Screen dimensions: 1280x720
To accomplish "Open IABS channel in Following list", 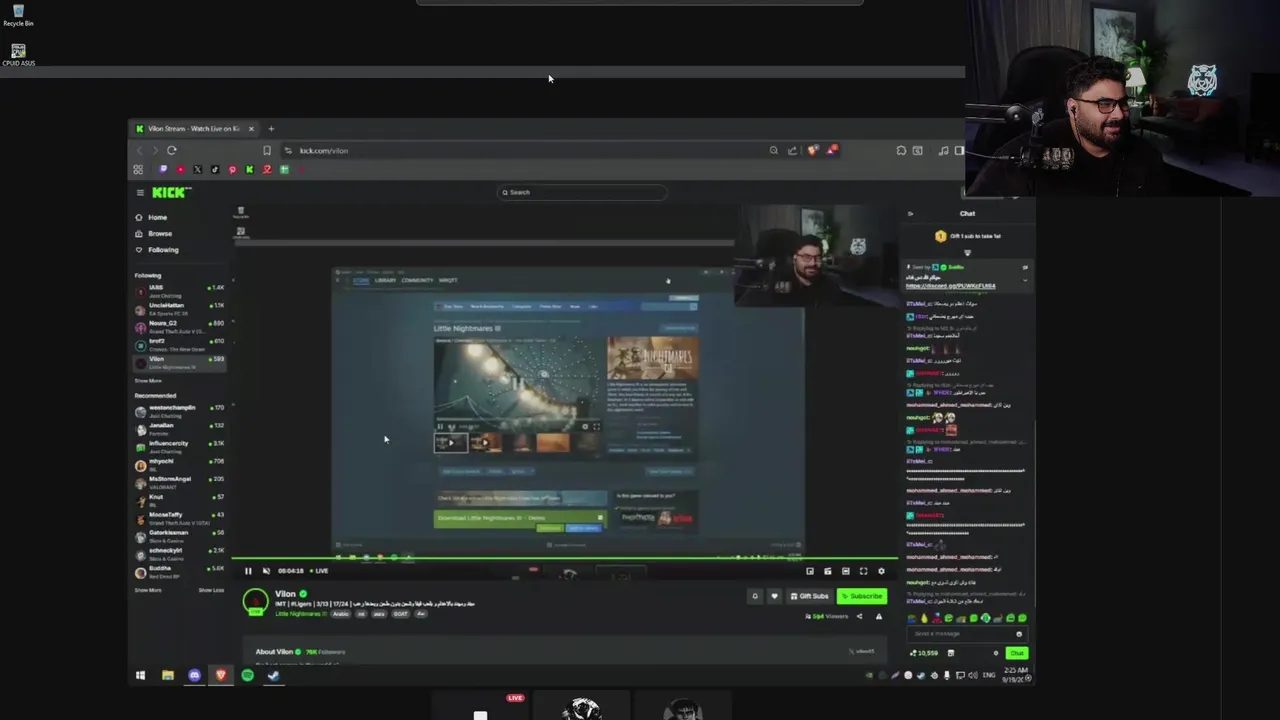I will pyautogui.click(x=180, y=290).
